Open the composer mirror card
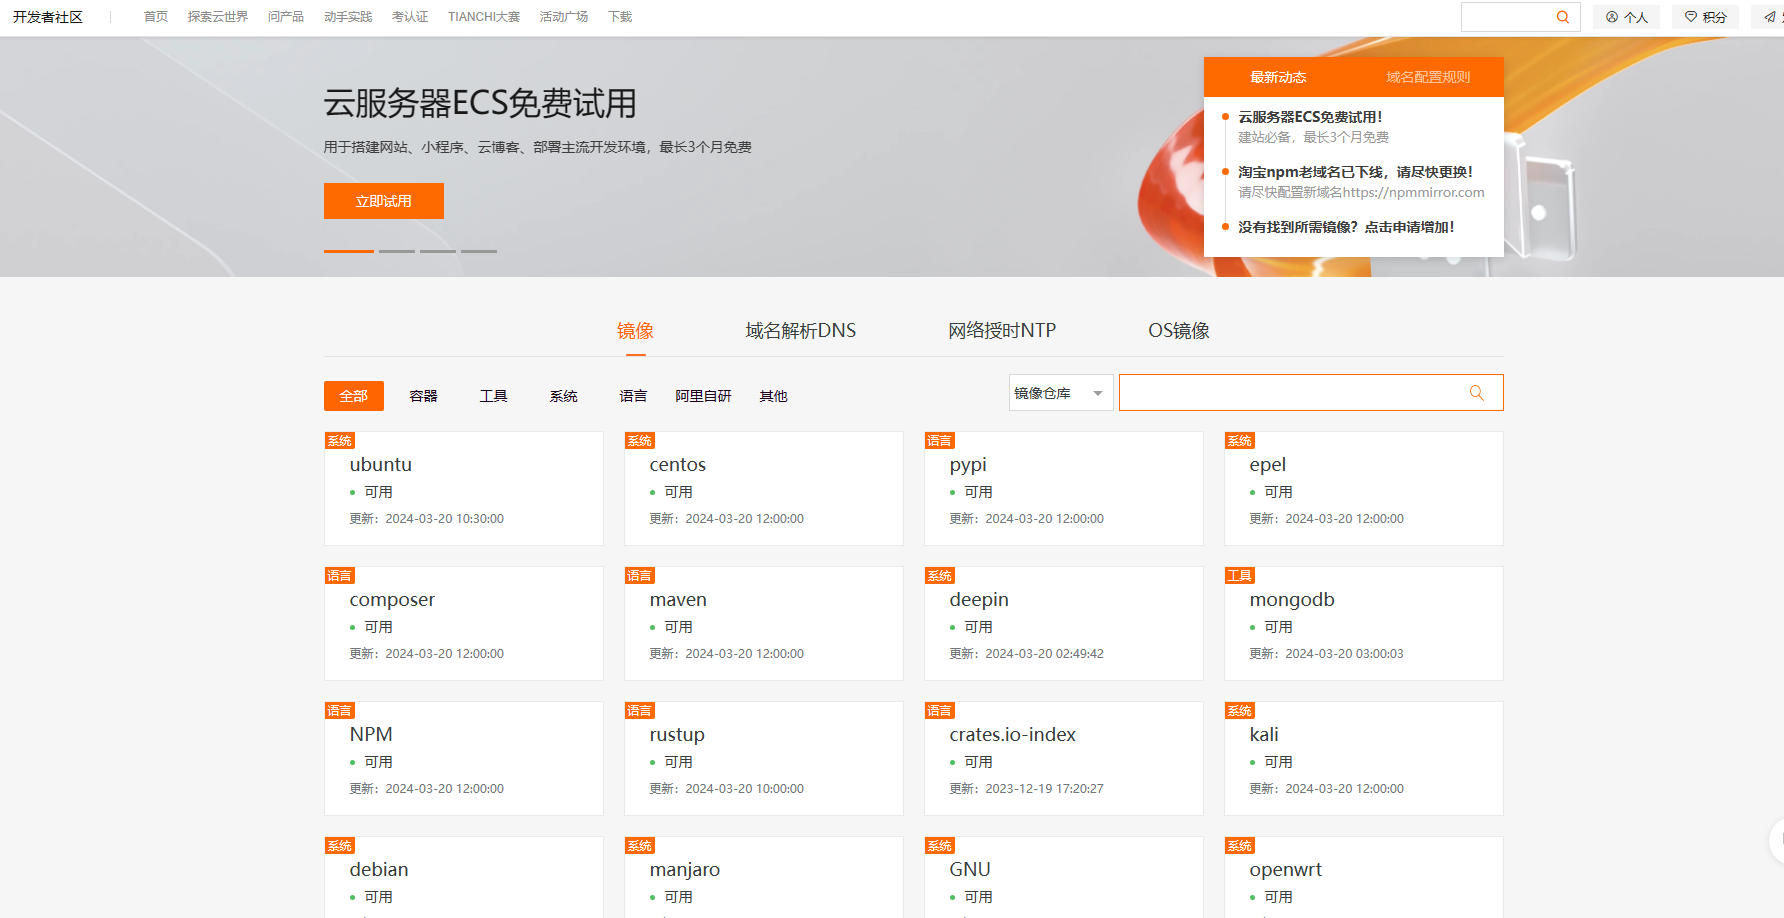This screenshot has width=1784, height=918. (464, 624)
